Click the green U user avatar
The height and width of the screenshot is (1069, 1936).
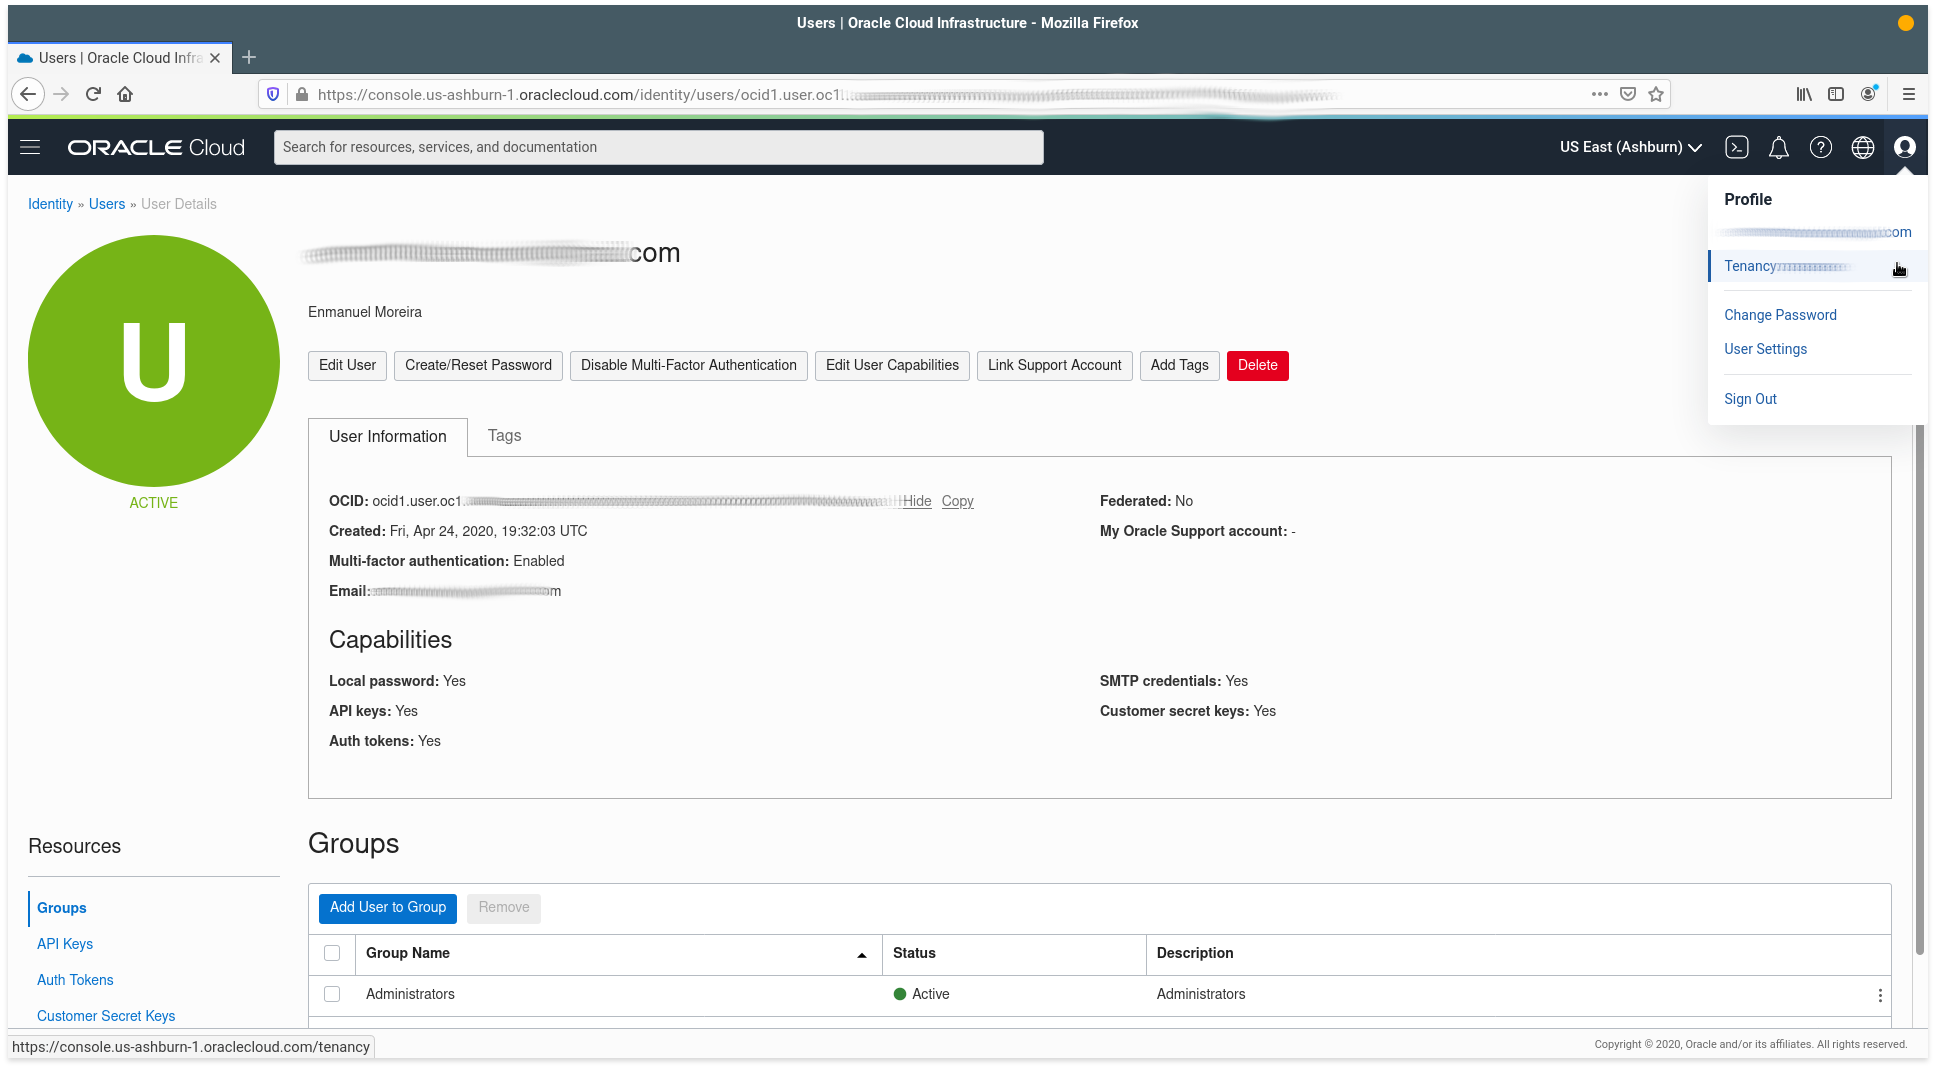coord(154,361)
